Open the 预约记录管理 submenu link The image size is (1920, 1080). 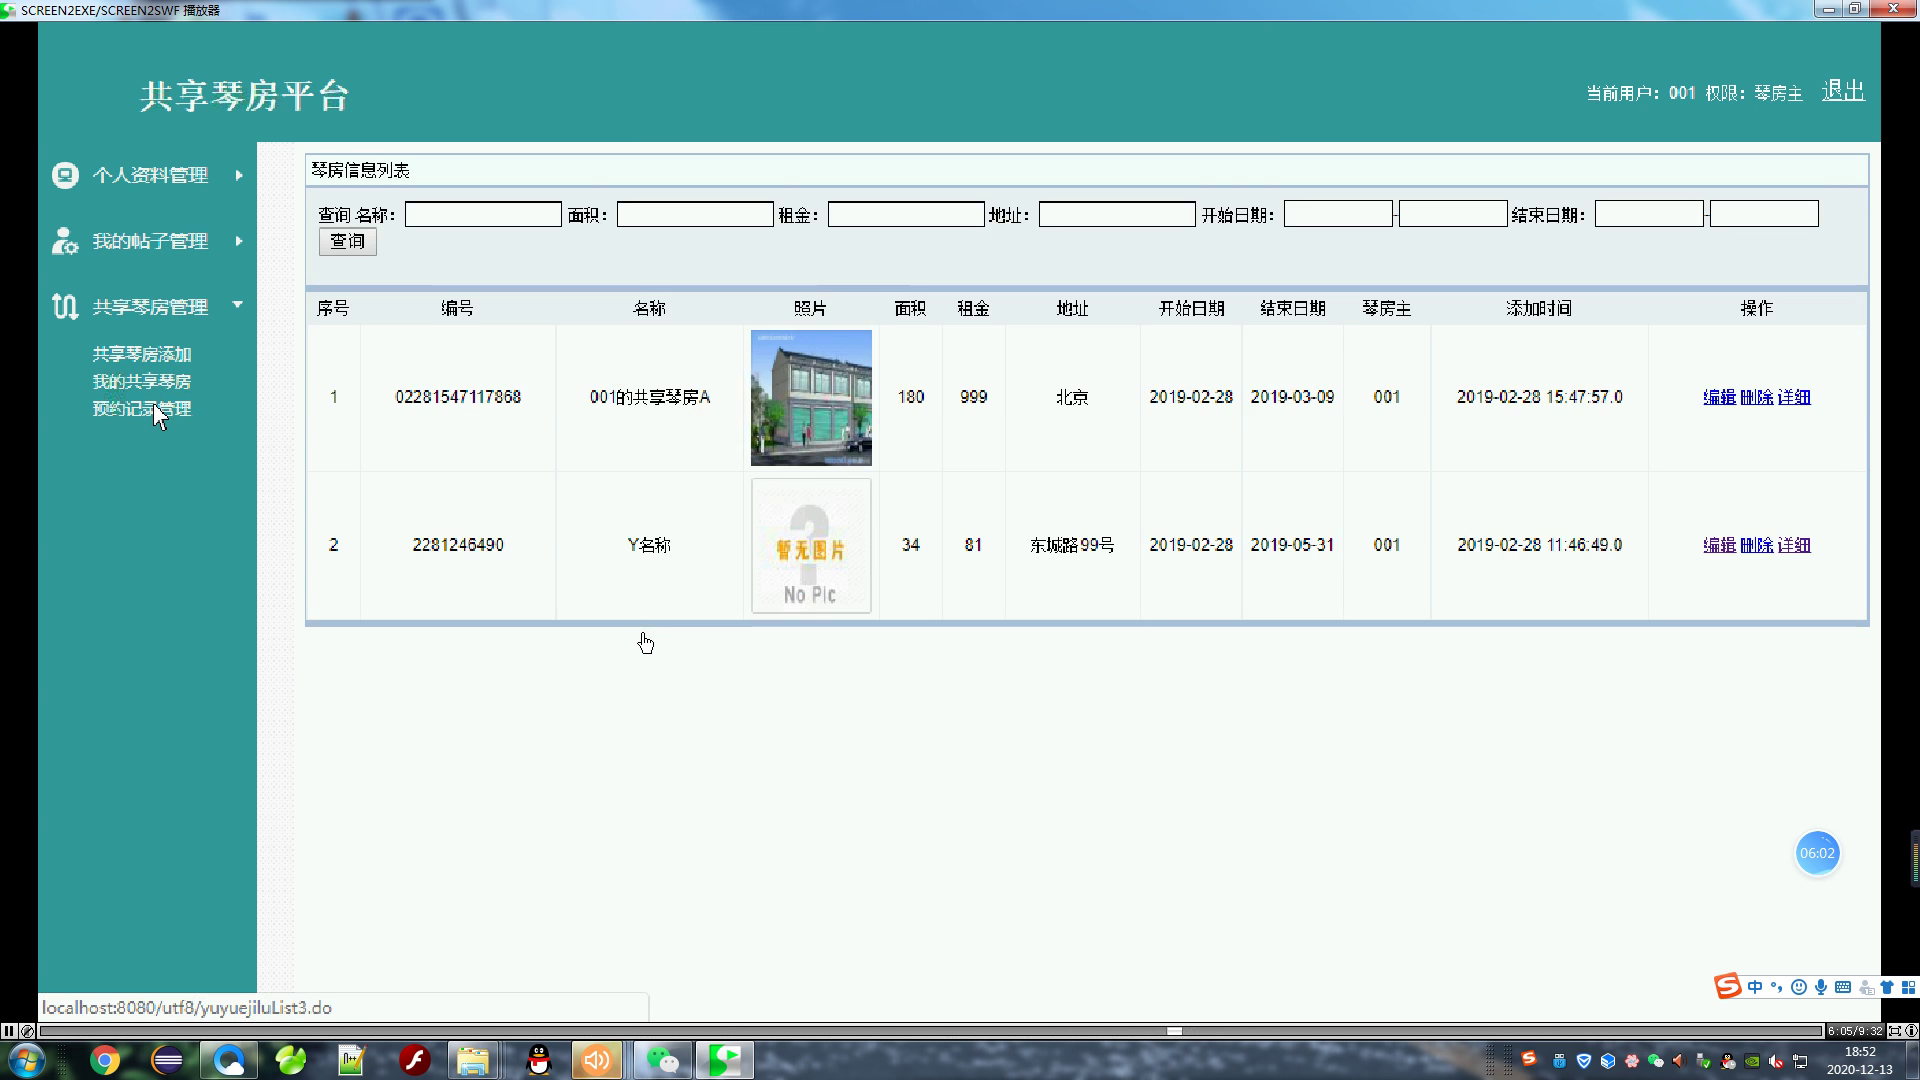pos(142,408)
